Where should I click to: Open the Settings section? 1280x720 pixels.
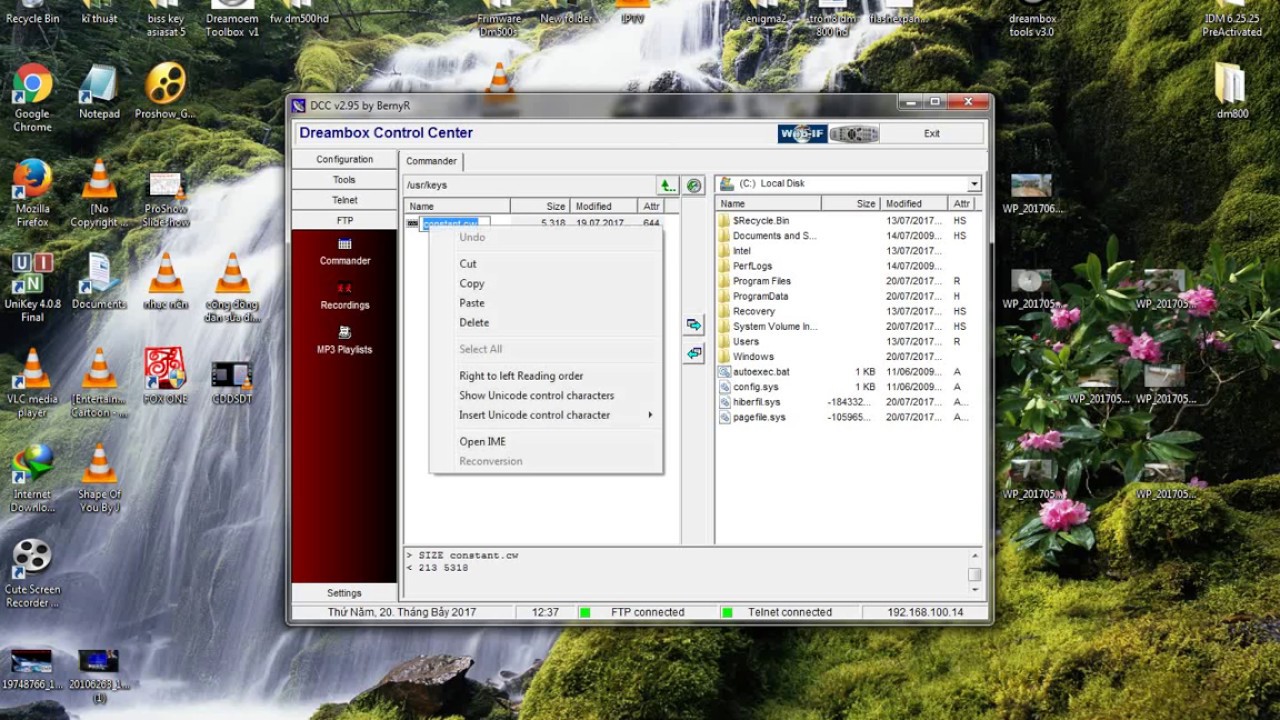pos(344,593)
